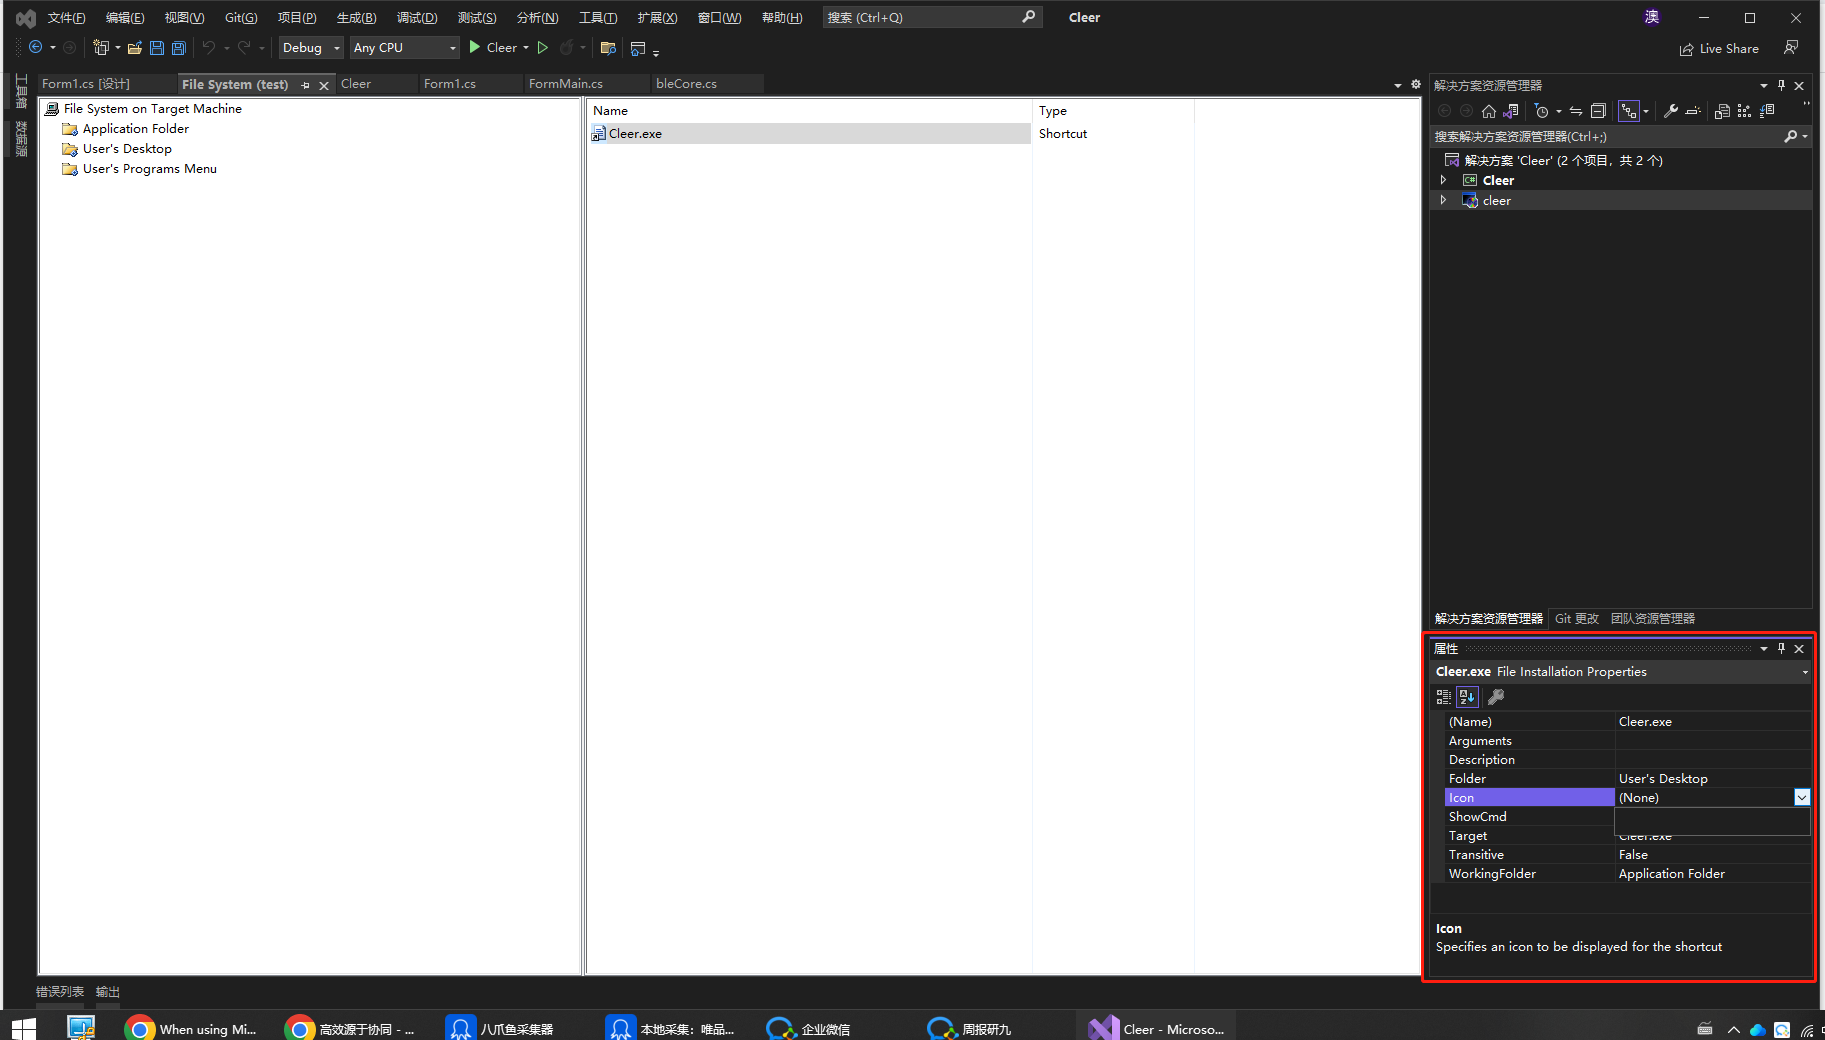Screen dimensions: 1825x1040
Task: Click Start Without Debugging outline play icon
Action: click(542, 47)
